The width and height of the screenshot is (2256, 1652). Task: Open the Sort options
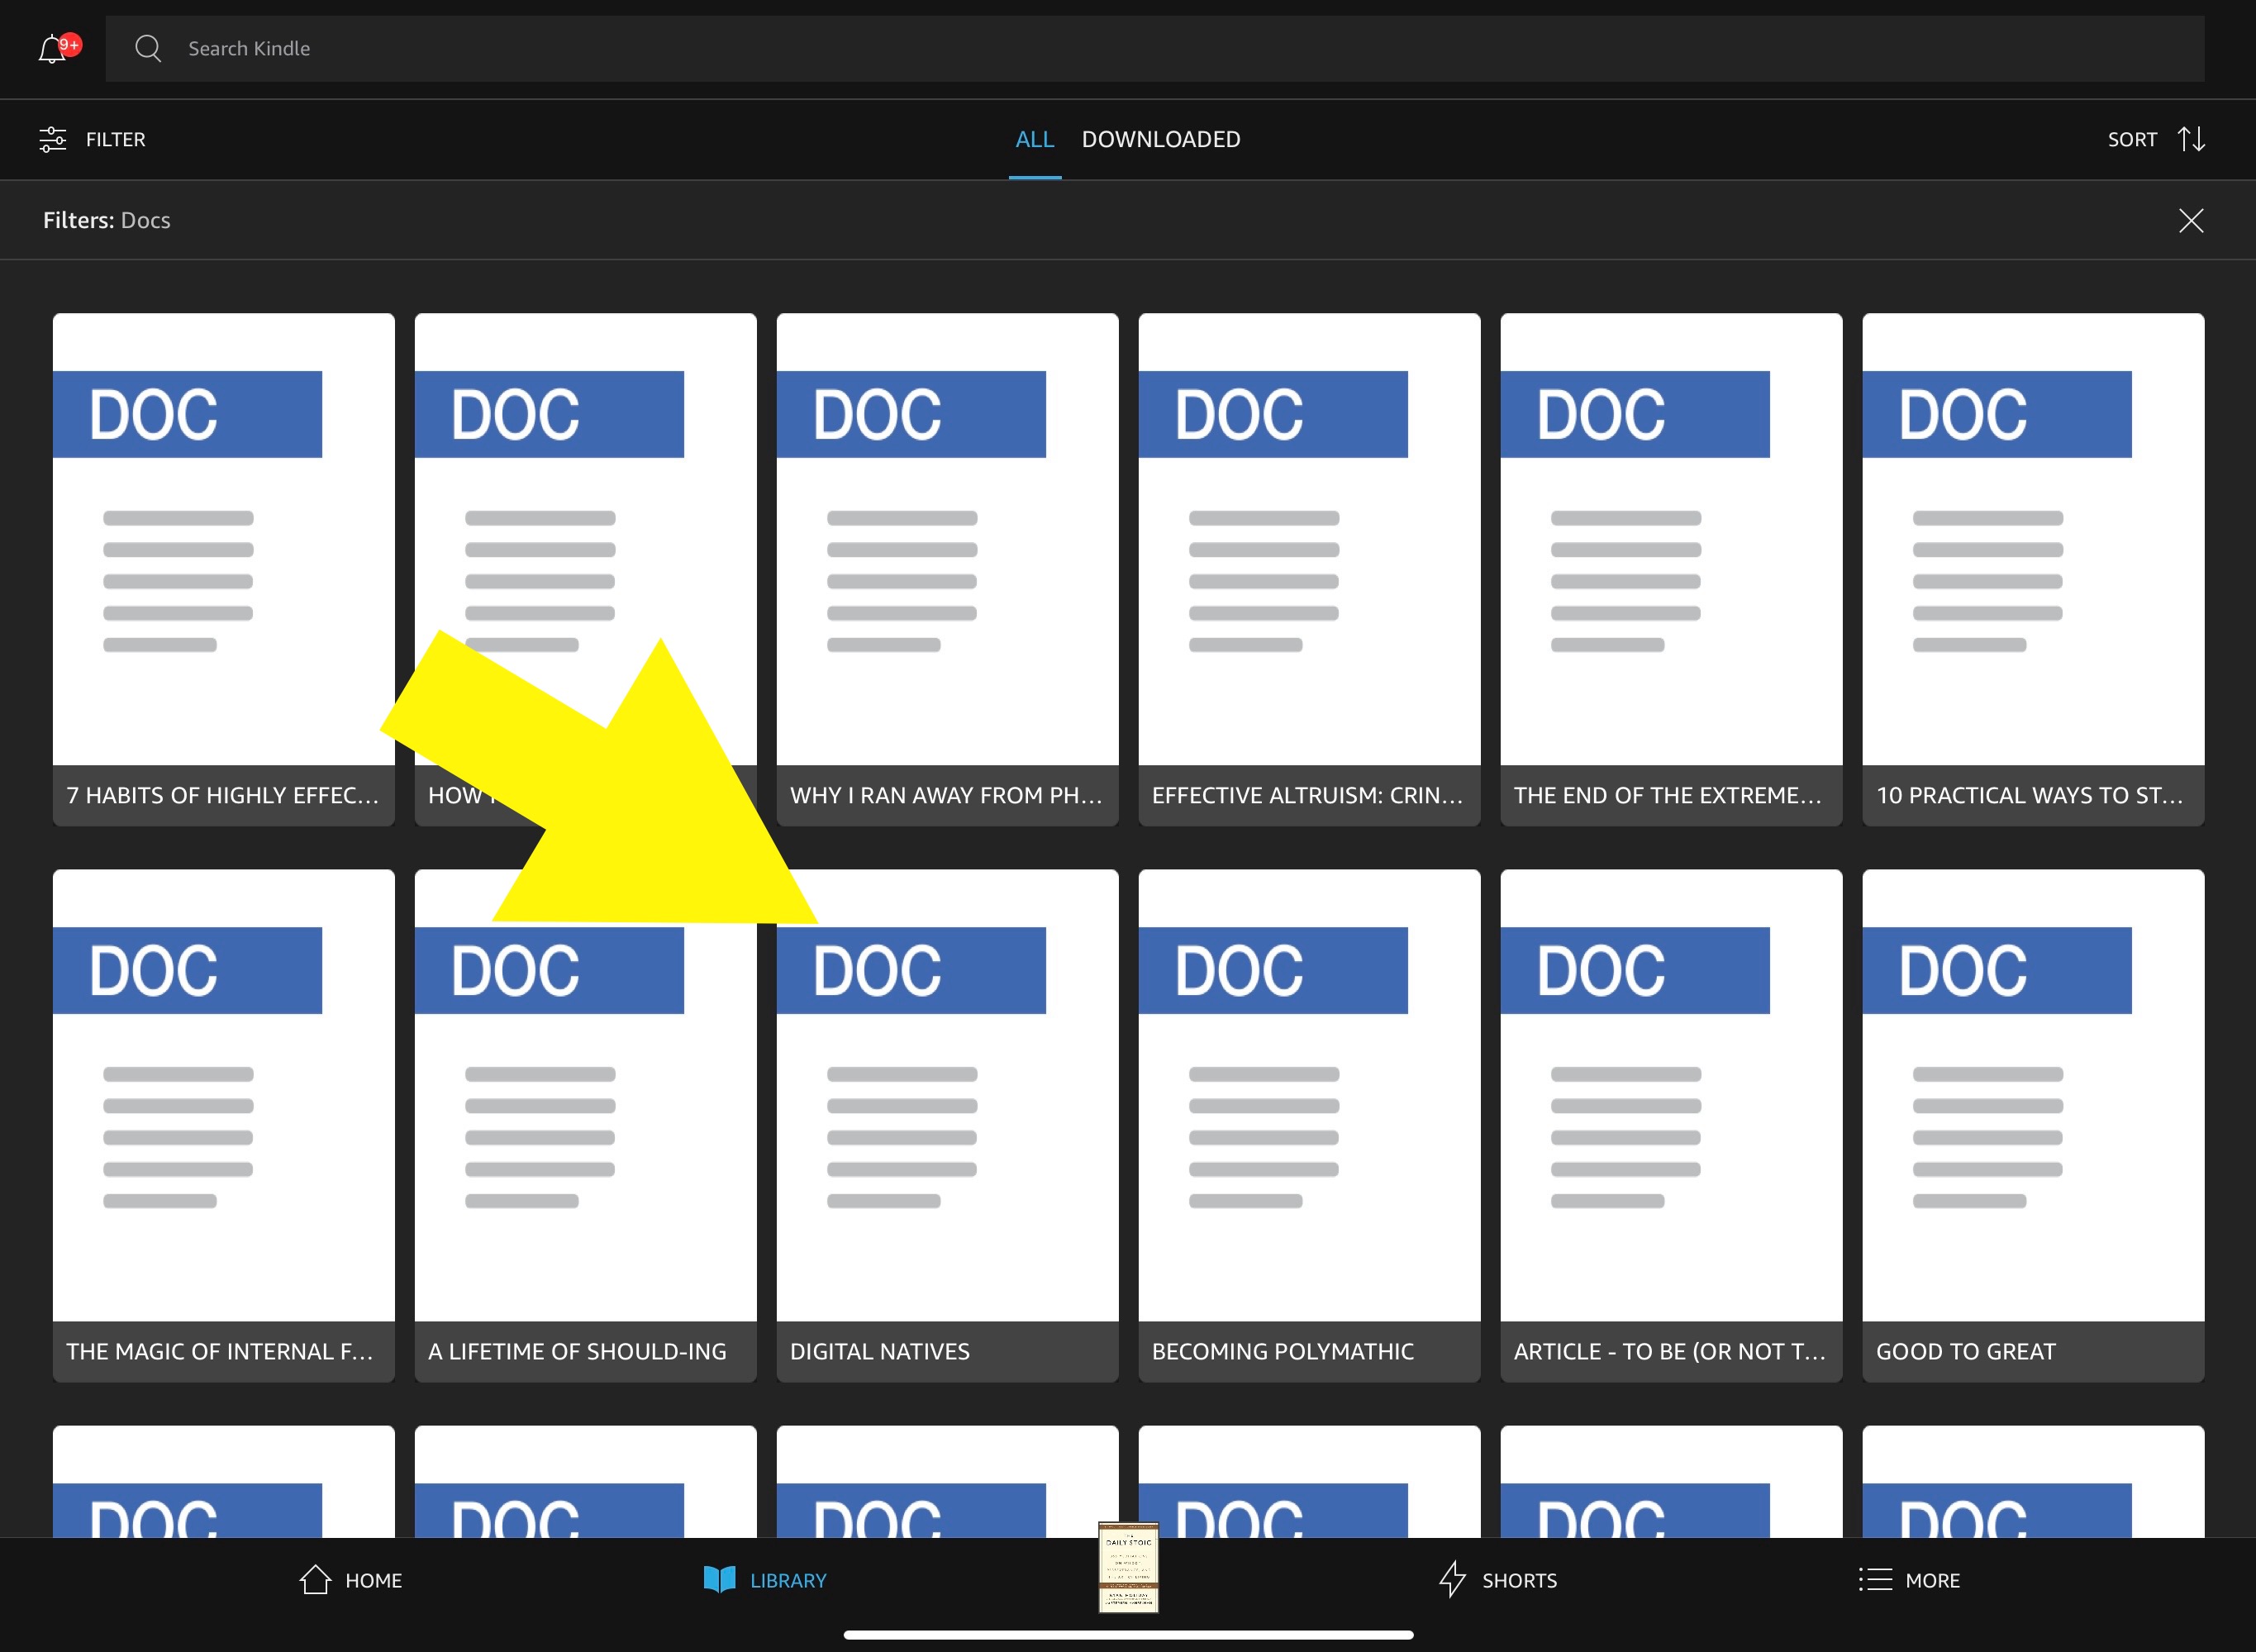pos(2132,139)
